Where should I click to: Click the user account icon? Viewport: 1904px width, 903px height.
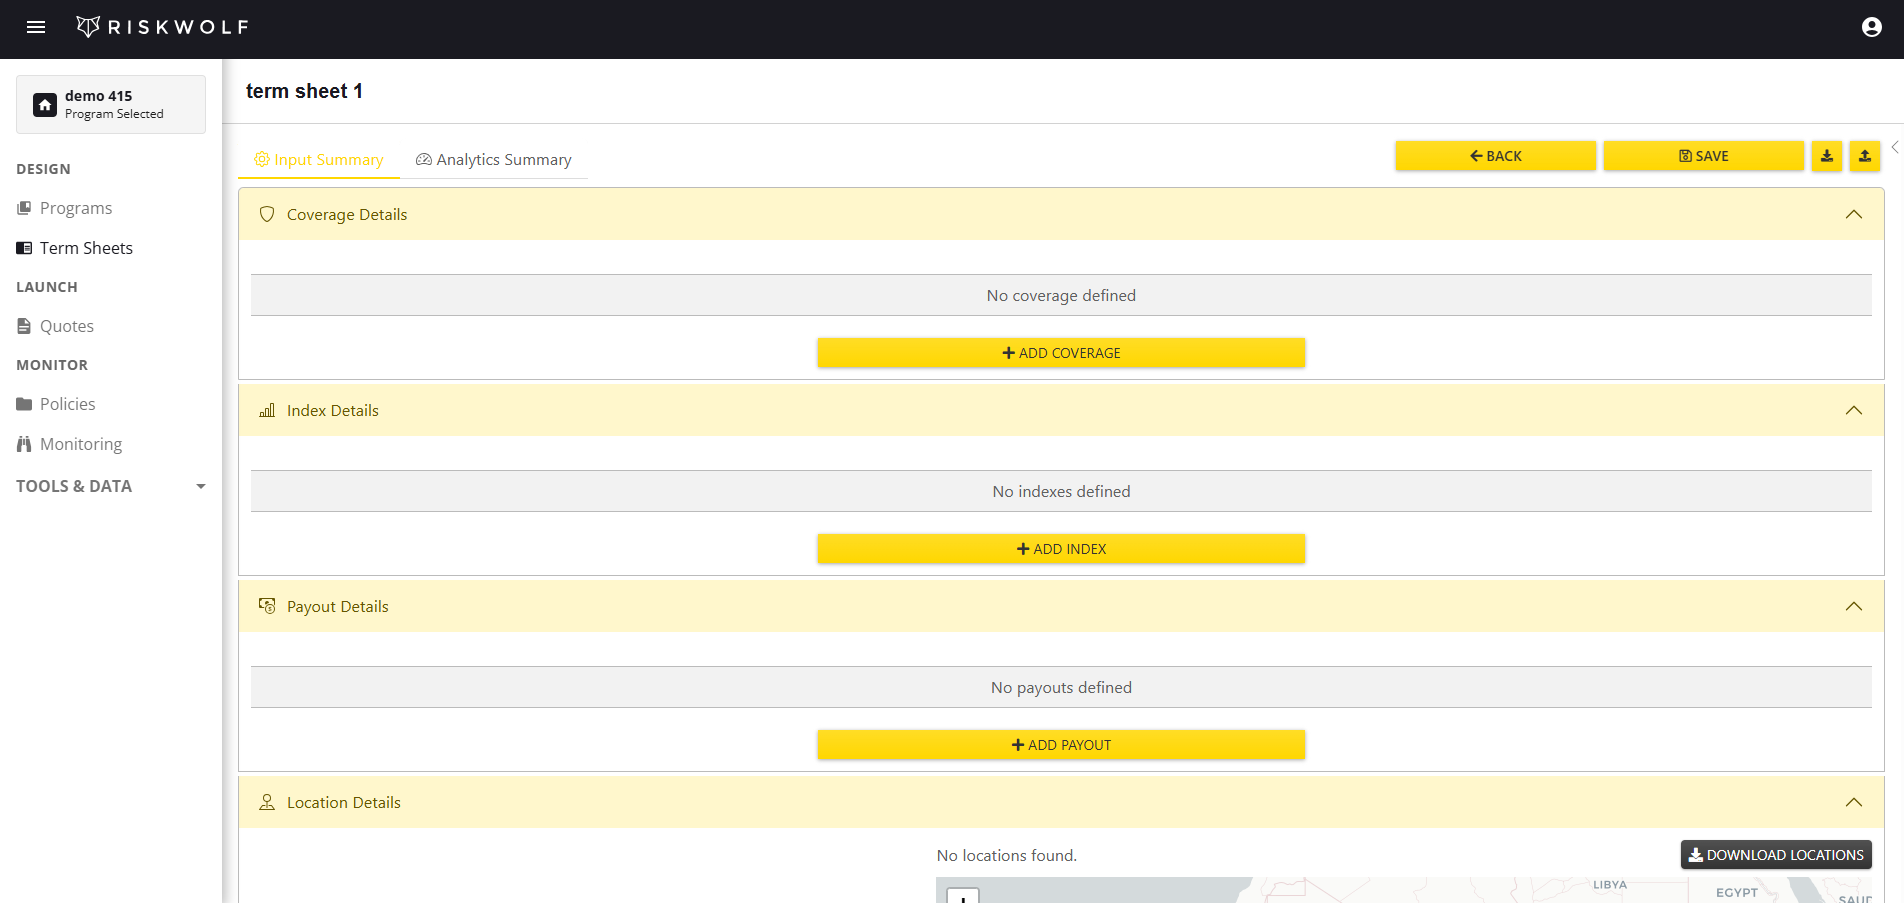point(1870,27)
